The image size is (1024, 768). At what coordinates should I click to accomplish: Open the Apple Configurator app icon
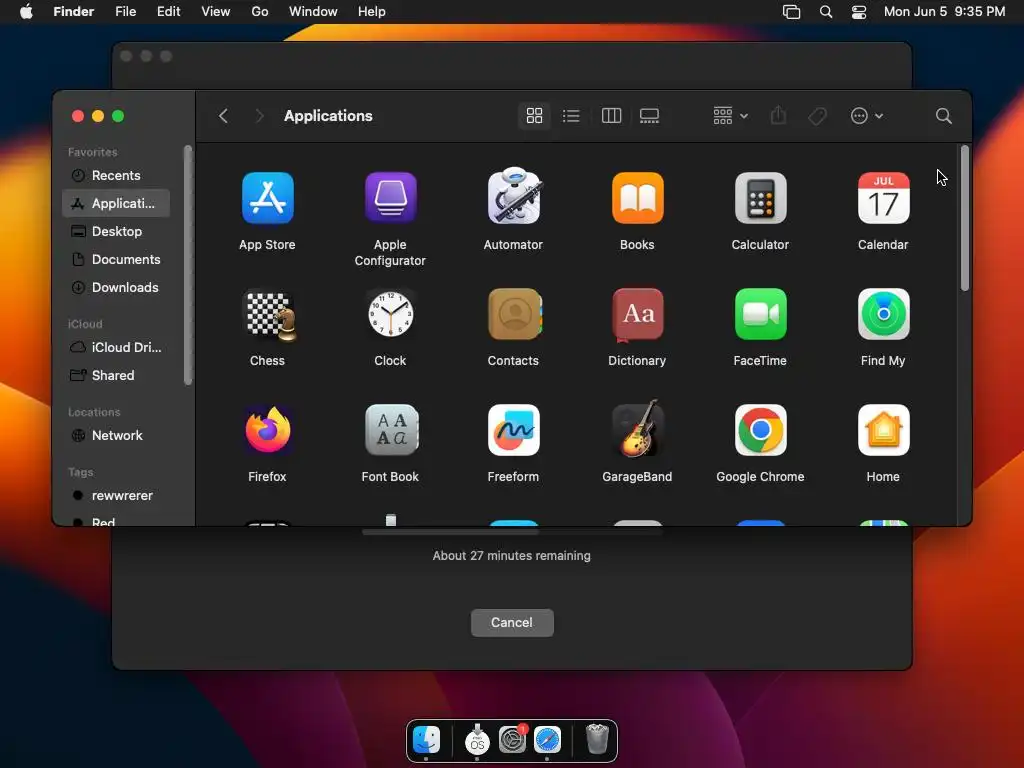(391, 198)
